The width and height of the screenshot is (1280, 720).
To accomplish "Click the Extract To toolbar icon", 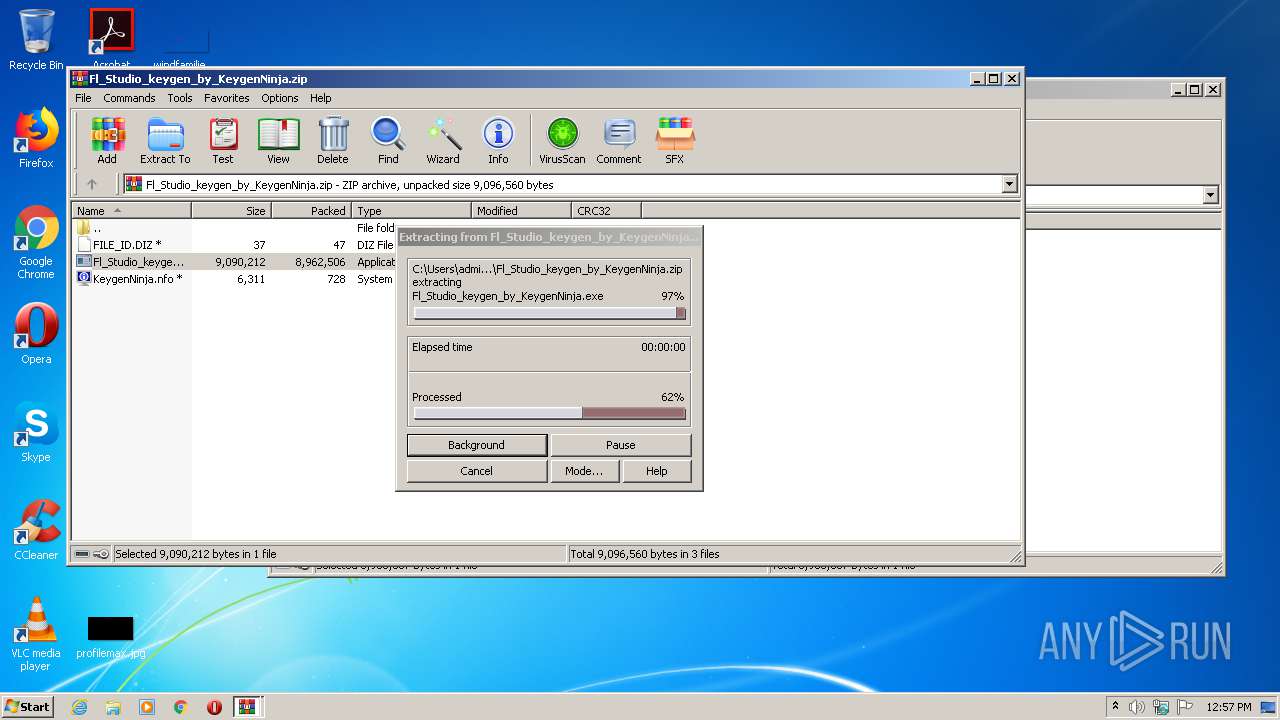I will [165, 140].
